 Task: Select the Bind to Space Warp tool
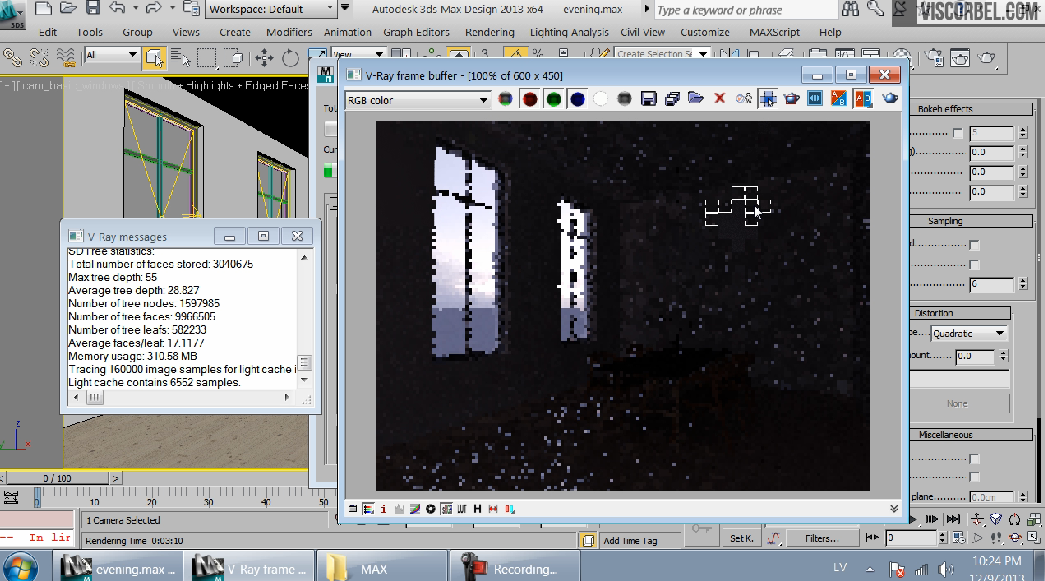tap(66, 58)
